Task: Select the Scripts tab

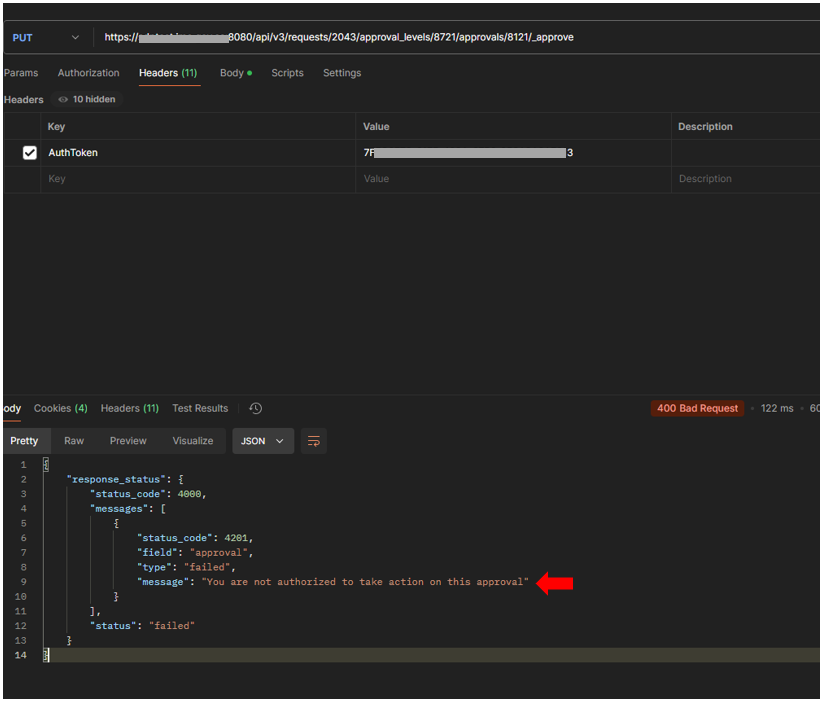Action: coord(287,73)
